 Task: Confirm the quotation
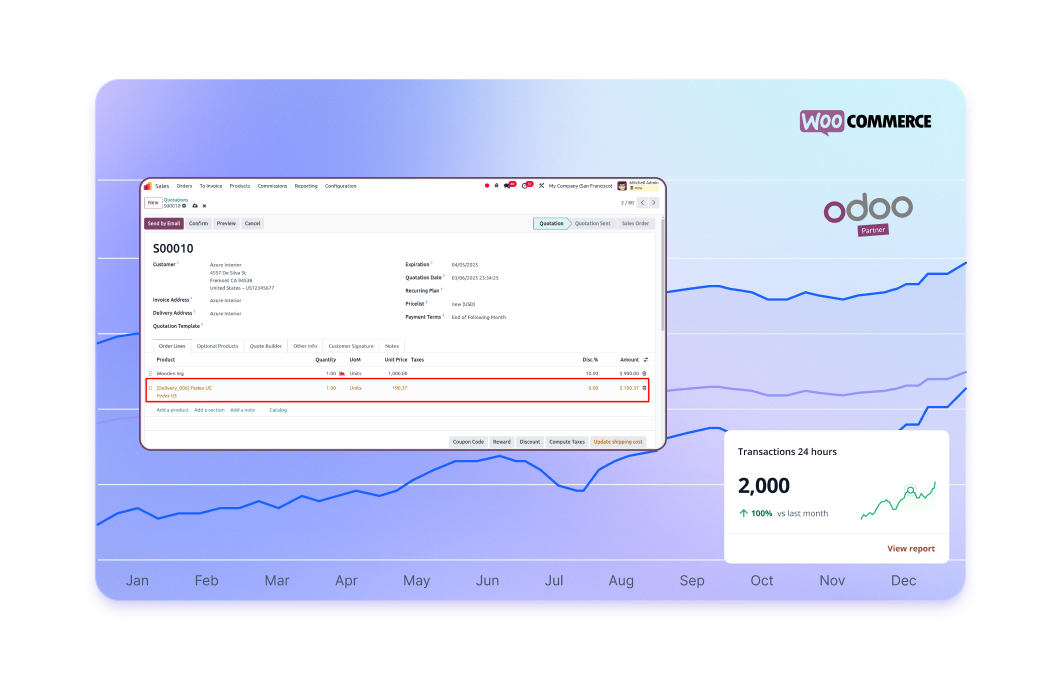coord(198,223)
